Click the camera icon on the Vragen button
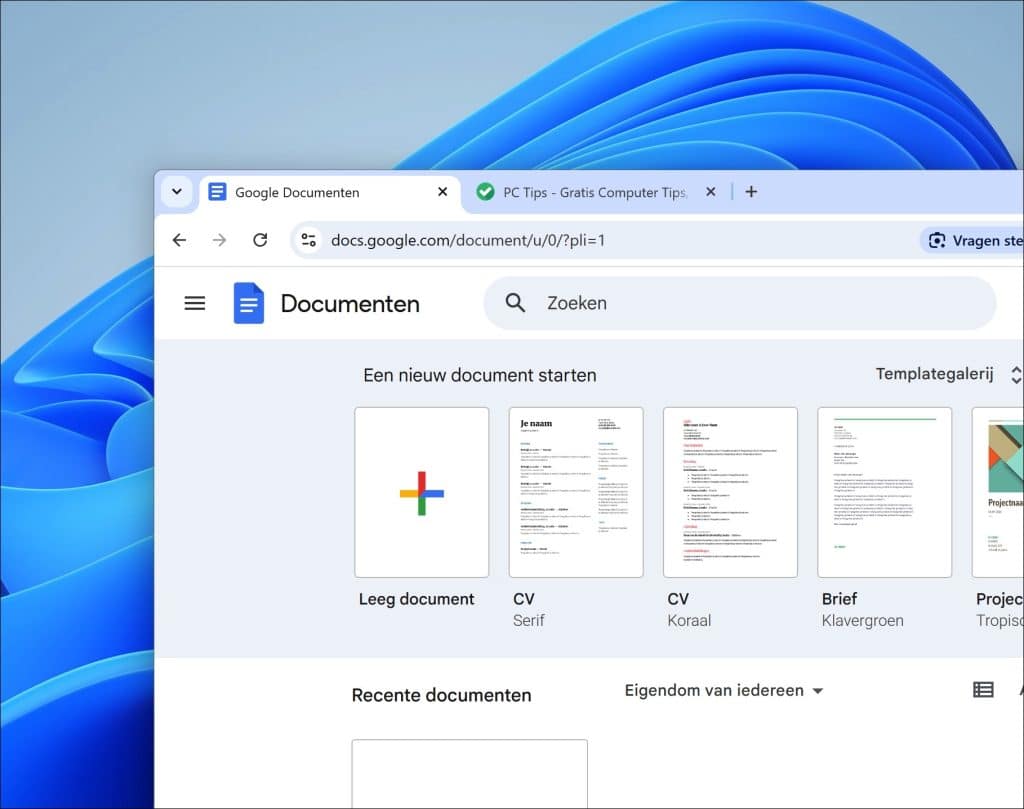This screenshot has height=809, width=1024. tap(937, 240)
